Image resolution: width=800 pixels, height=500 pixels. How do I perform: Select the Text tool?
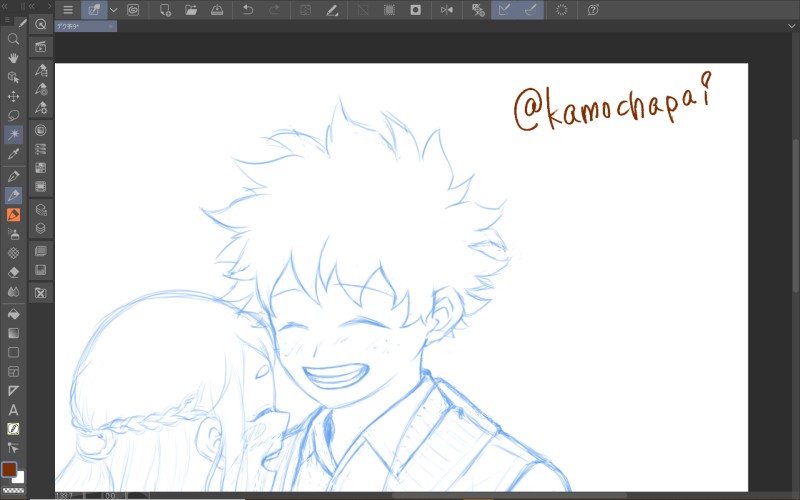click(13, 410)
